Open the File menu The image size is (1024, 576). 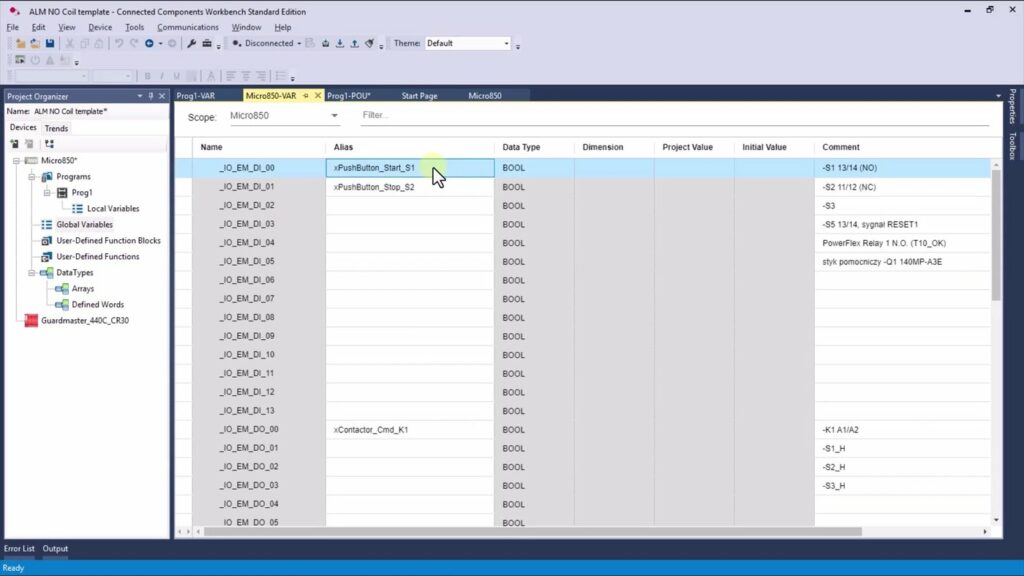tap(12, 27)
